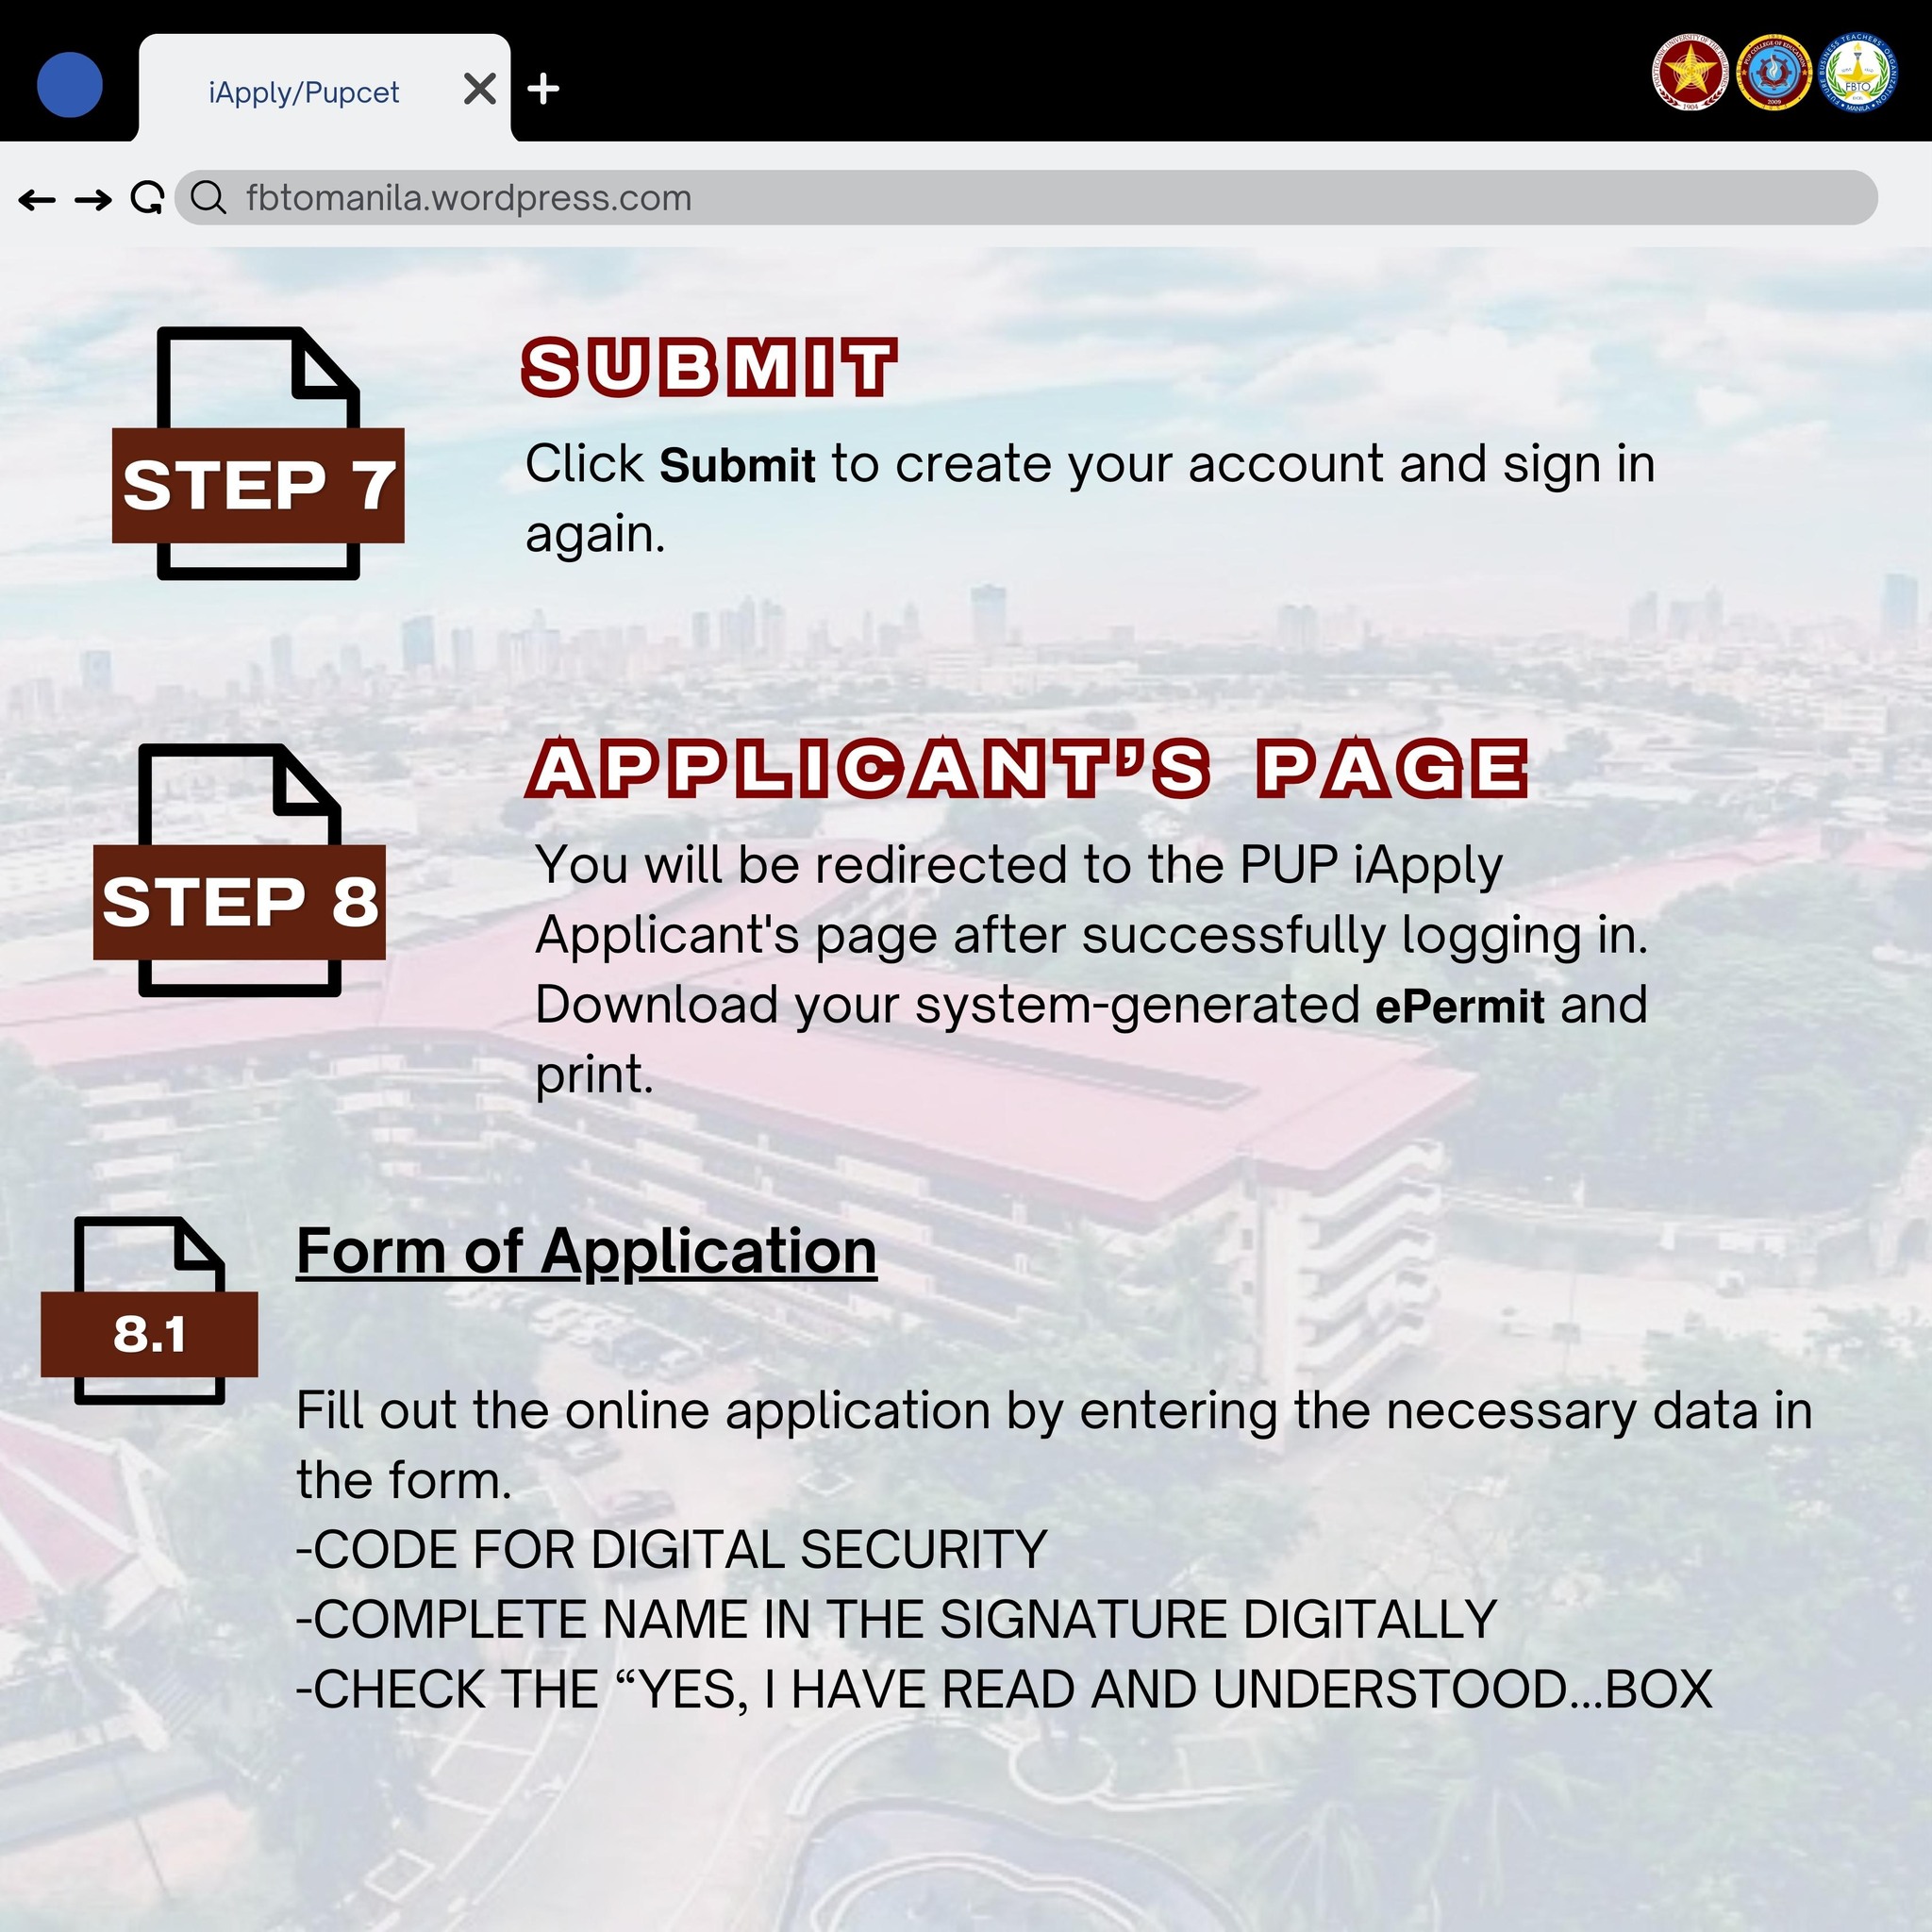Click the blue circle browser icon
Viewport: 1932px width, 1932px height.
pyautogui.click(x=70, y=85)
